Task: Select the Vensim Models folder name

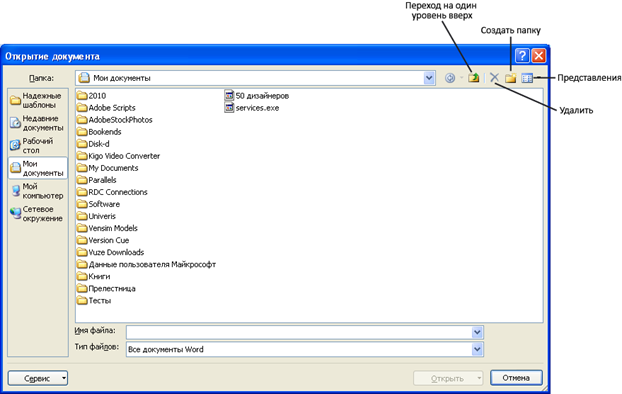Action: click(x=113, y=228)
